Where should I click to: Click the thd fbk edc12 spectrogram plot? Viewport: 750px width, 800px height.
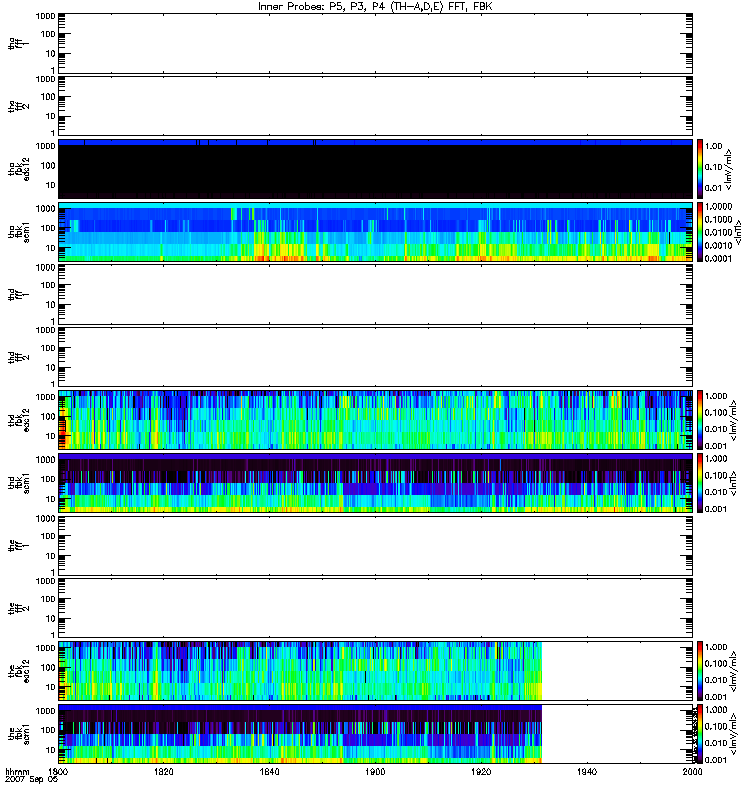[376, 420]
